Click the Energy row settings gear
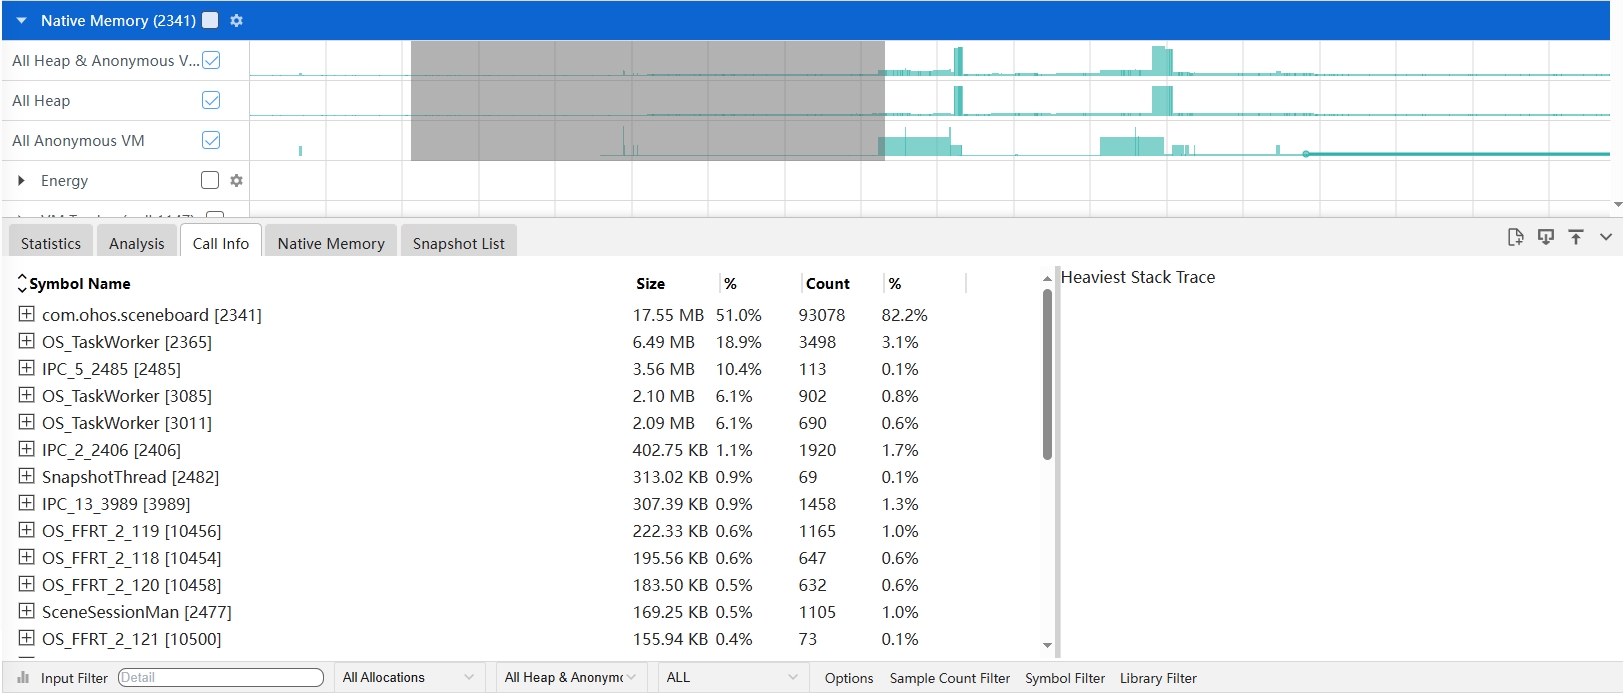 [x=236, y=181]
